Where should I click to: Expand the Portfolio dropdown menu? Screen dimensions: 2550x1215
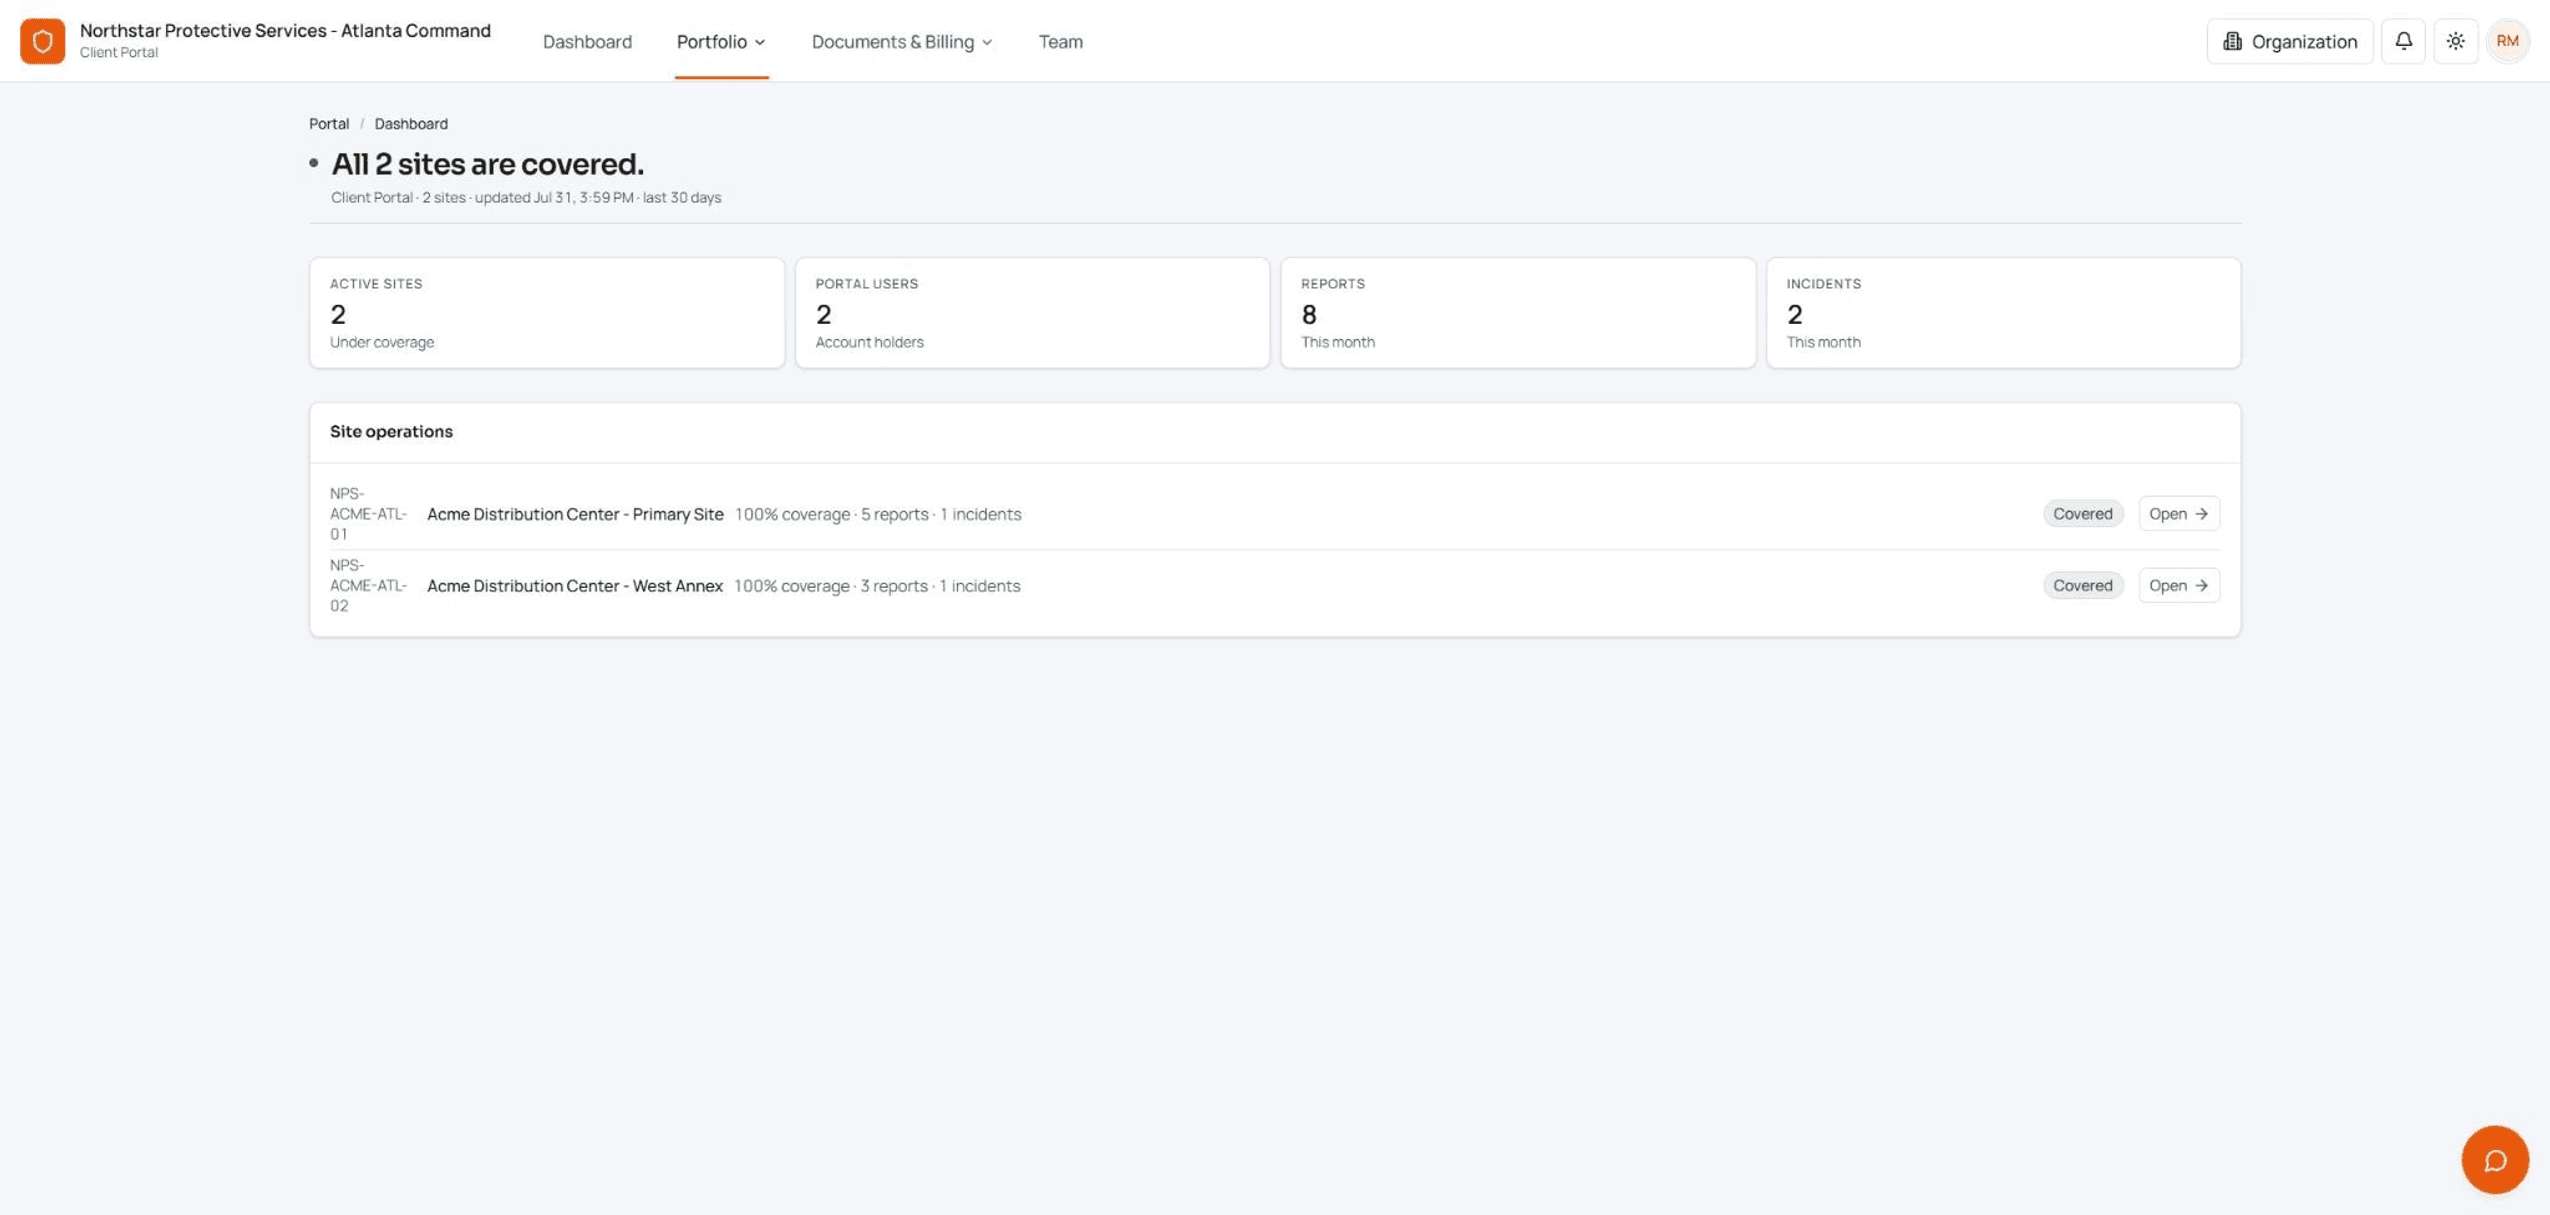click(721, 41)
